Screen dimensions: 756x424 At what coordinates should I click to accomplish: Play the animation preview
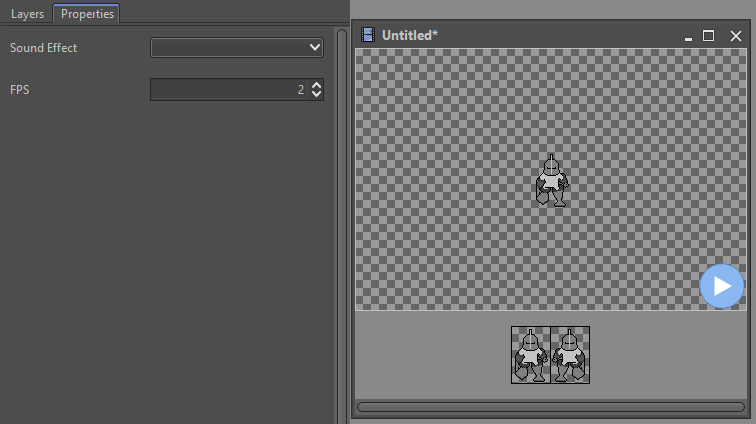[722, 286]
